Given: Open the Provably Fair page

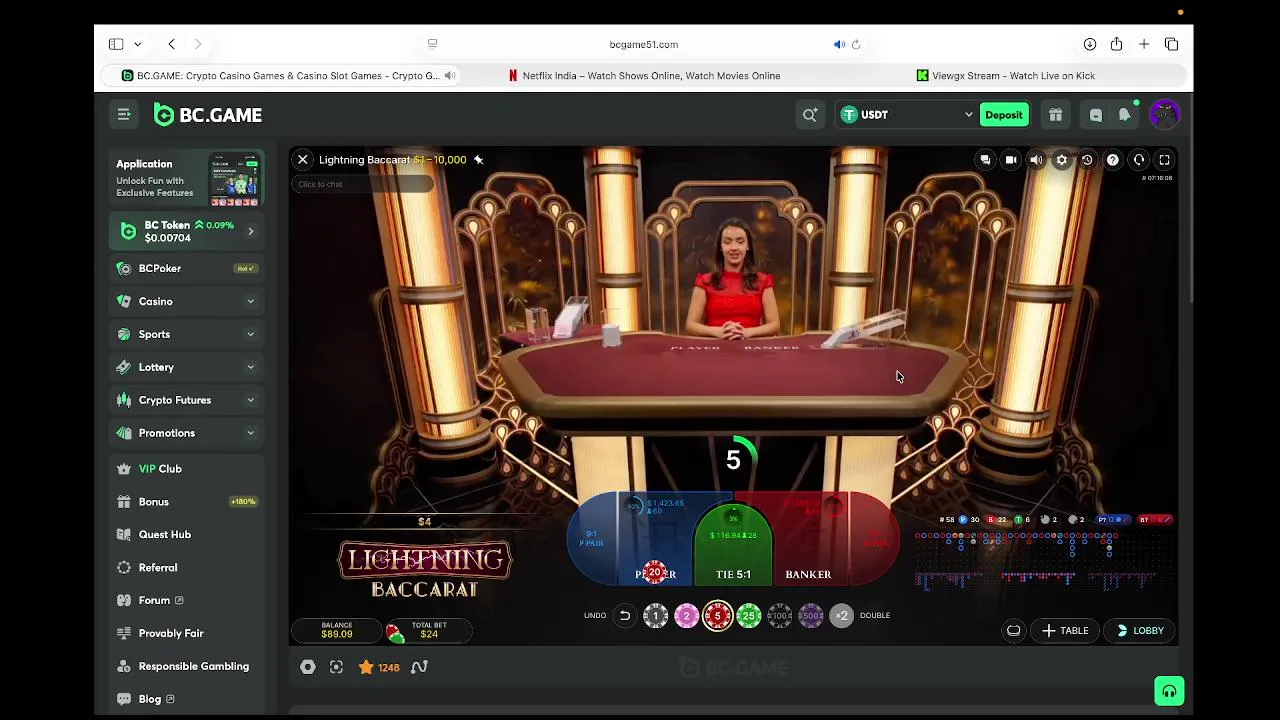Looking at the screenshot, I should point(186,634).
